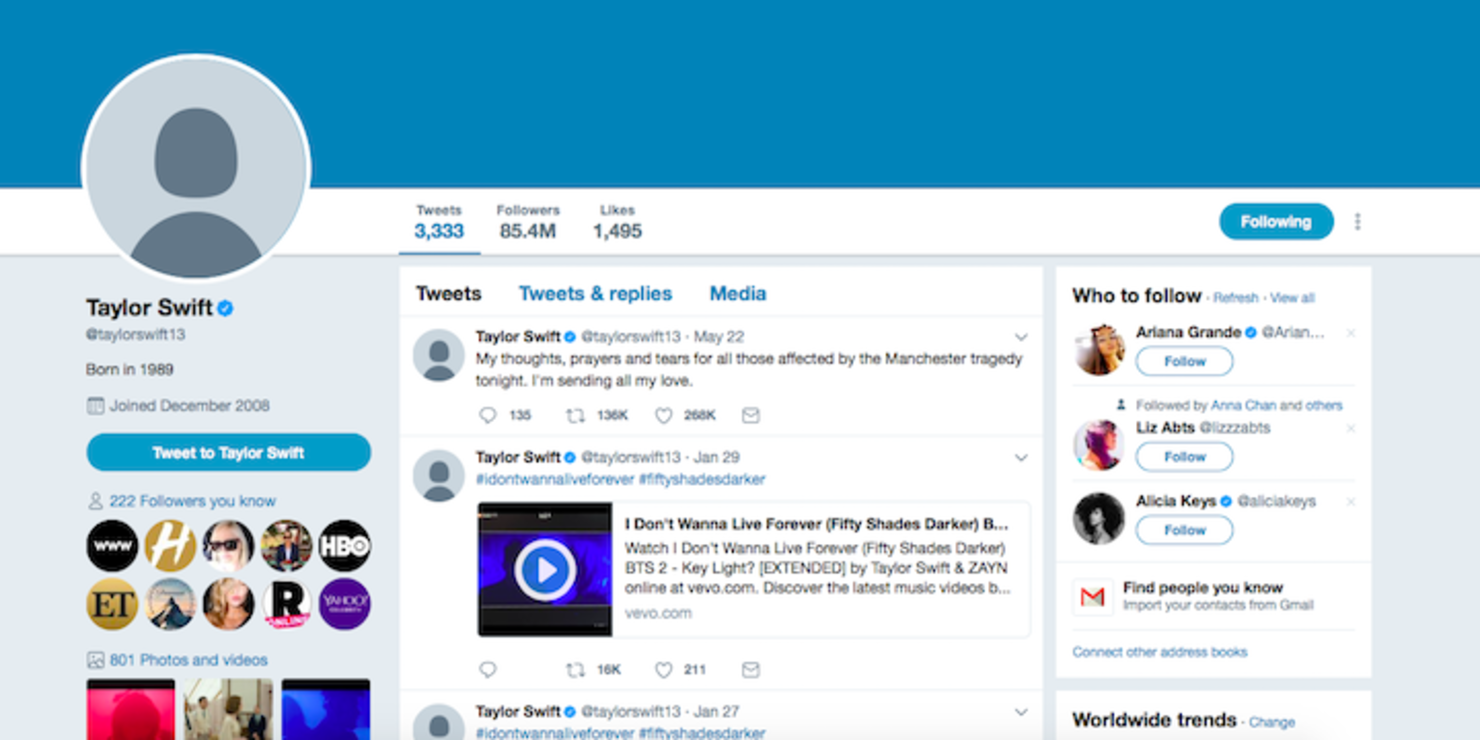This screenshot has height=740, width=1480.
Task: Click Tweet to Taylor Swift button
Action: coord(229,453)
